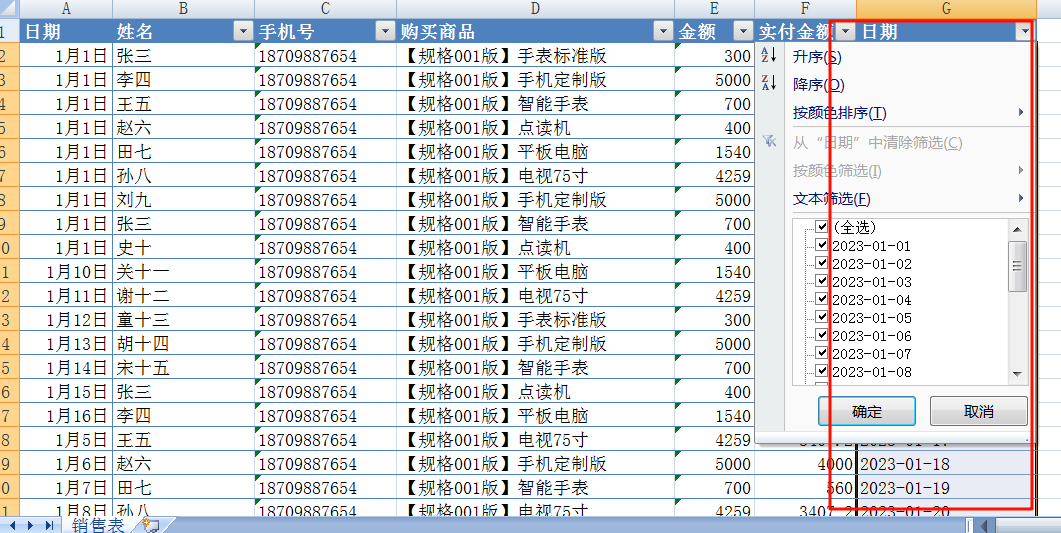Uncheck the 2023-01-06 filter checkbox
1061x533 pixels.
click(x=822, y=335)
